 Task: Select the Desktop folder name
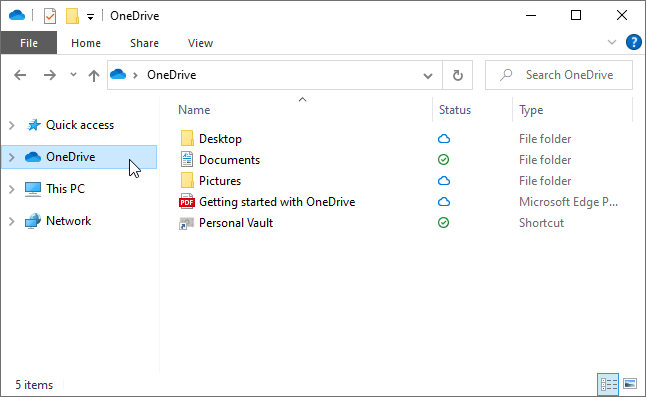click(x=220, y=139)
